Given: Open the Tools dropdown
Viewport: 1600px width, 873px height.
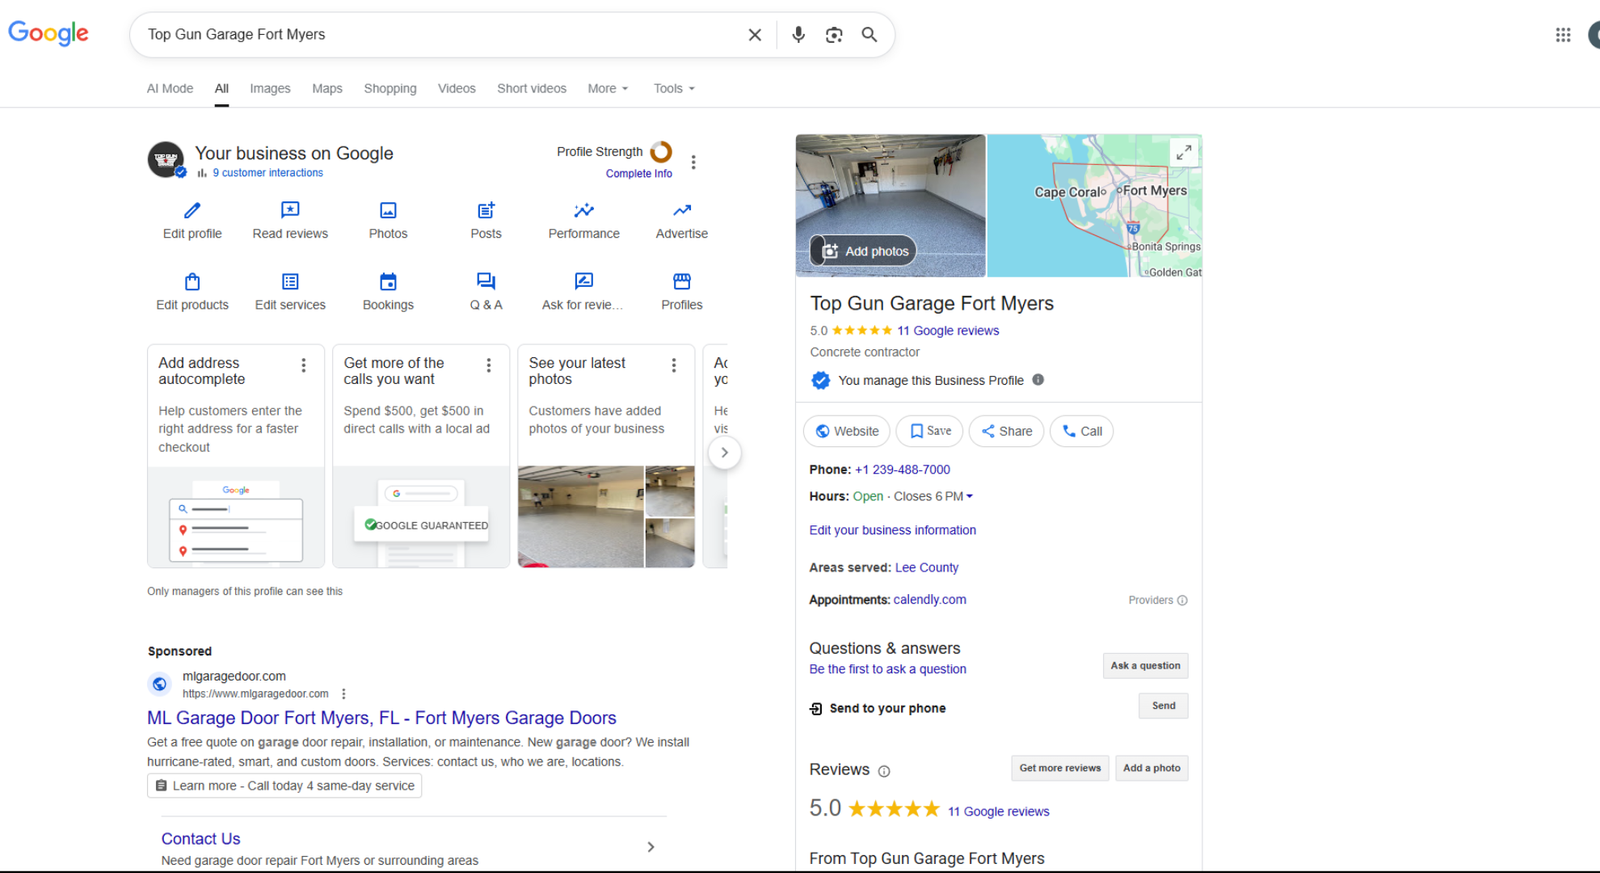Looking at the screenshot, I should click(x=674, y=89).
